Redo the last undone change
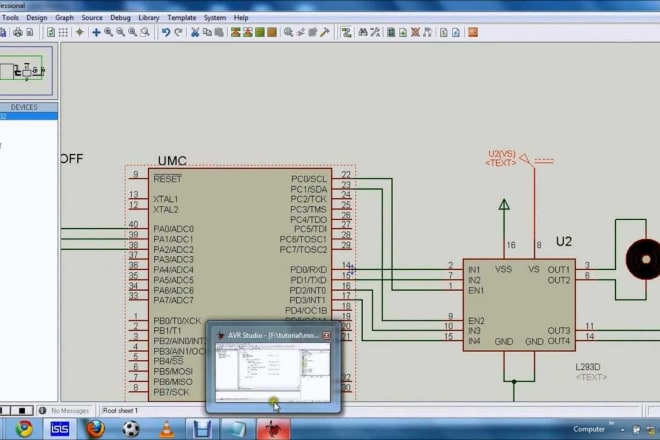Viewport: 660px width, 440px height. coord(178,32)
